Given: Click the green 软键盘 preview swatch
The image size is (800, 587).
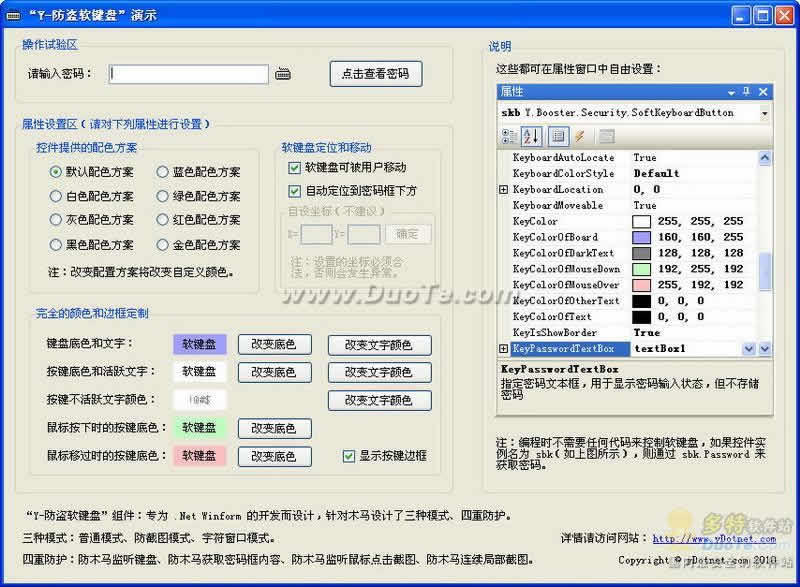Looking at the screenshot, I should pos(199,427).
